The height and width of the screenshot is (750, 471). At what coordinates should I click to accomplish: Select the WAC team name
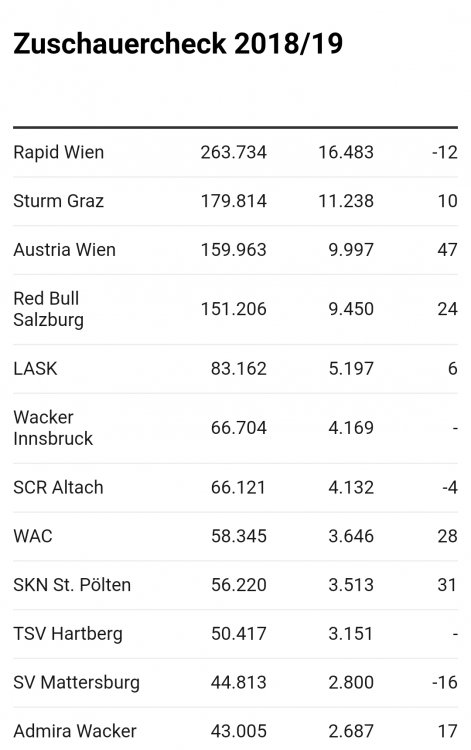tap(33, 536)
